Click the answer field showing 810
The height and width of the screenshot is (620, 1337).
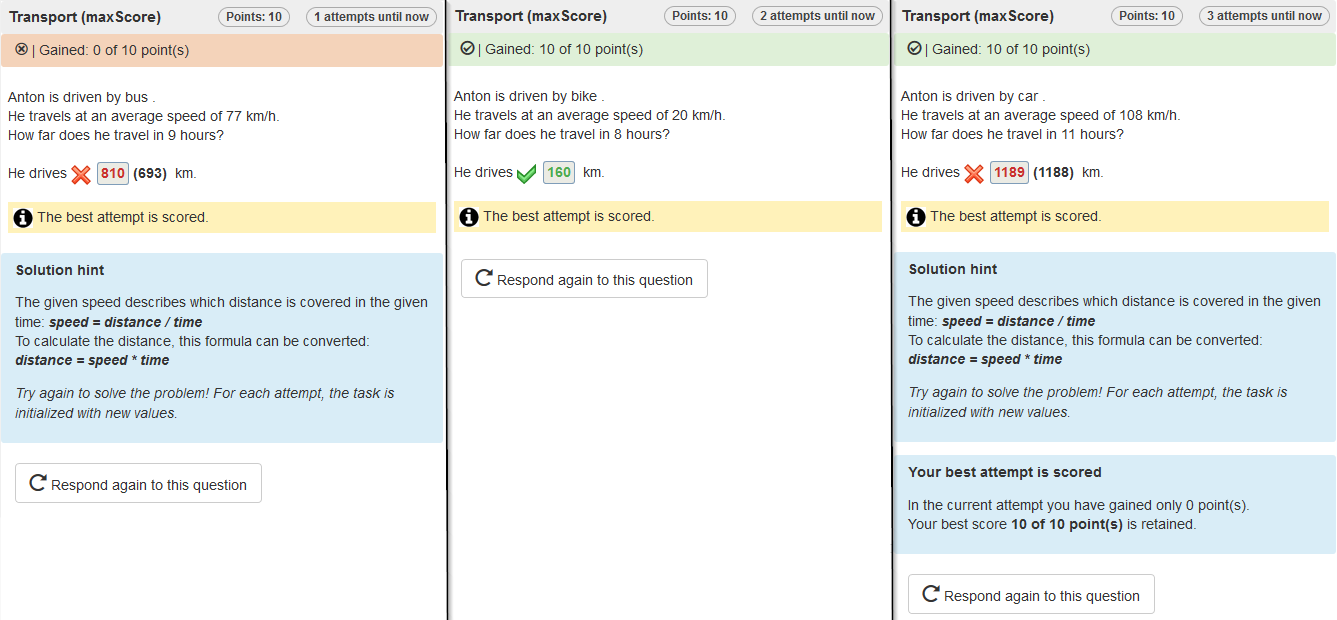coord(113,173)
